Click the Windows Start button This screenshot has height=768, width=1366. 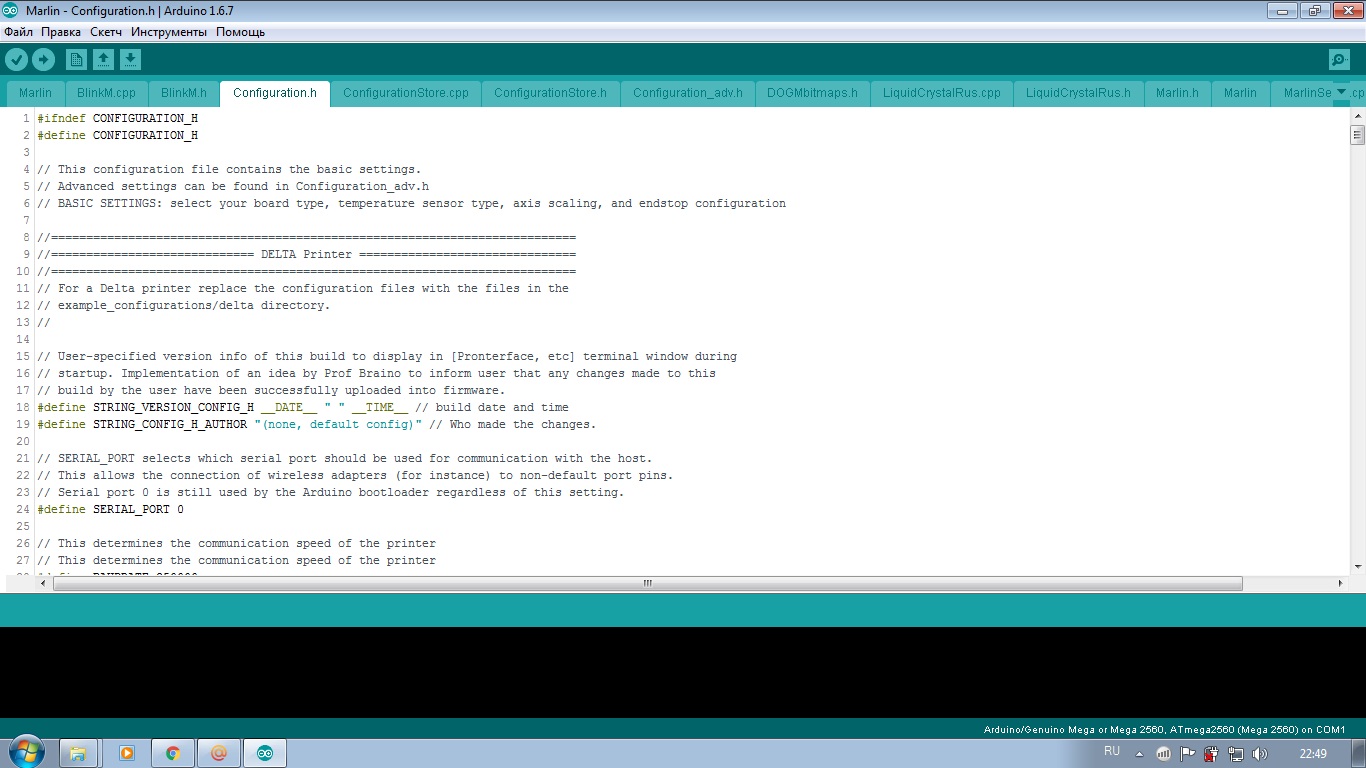coord(26,752)
